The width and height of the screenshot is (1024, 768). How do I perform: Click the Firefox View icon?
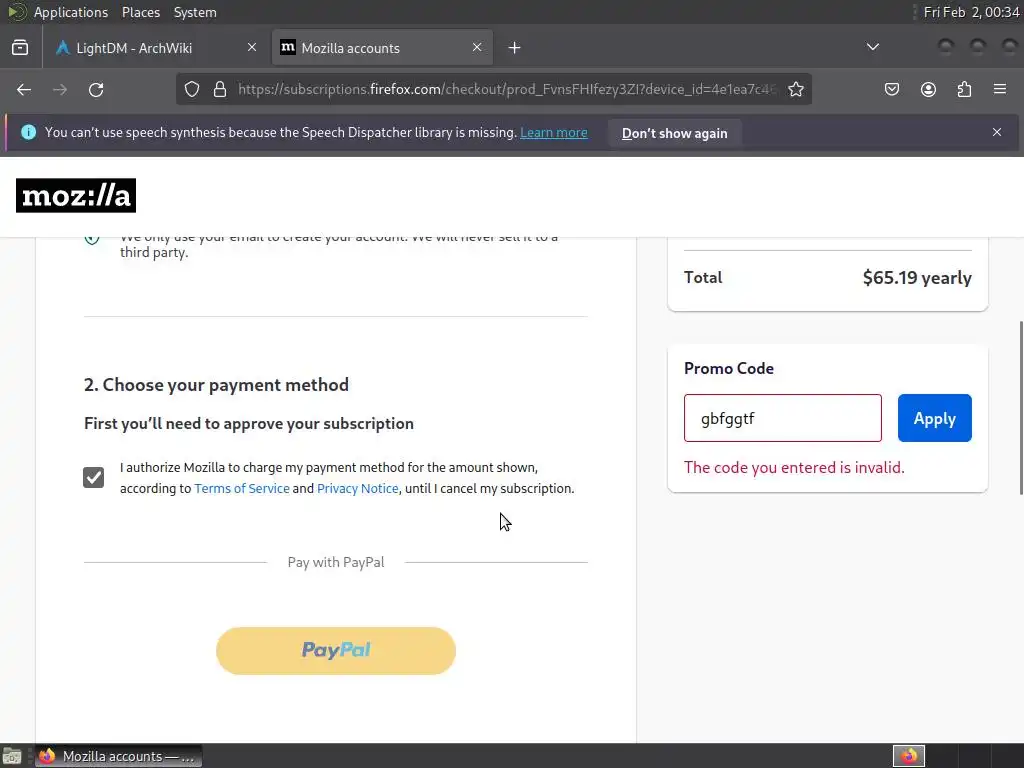20,47
